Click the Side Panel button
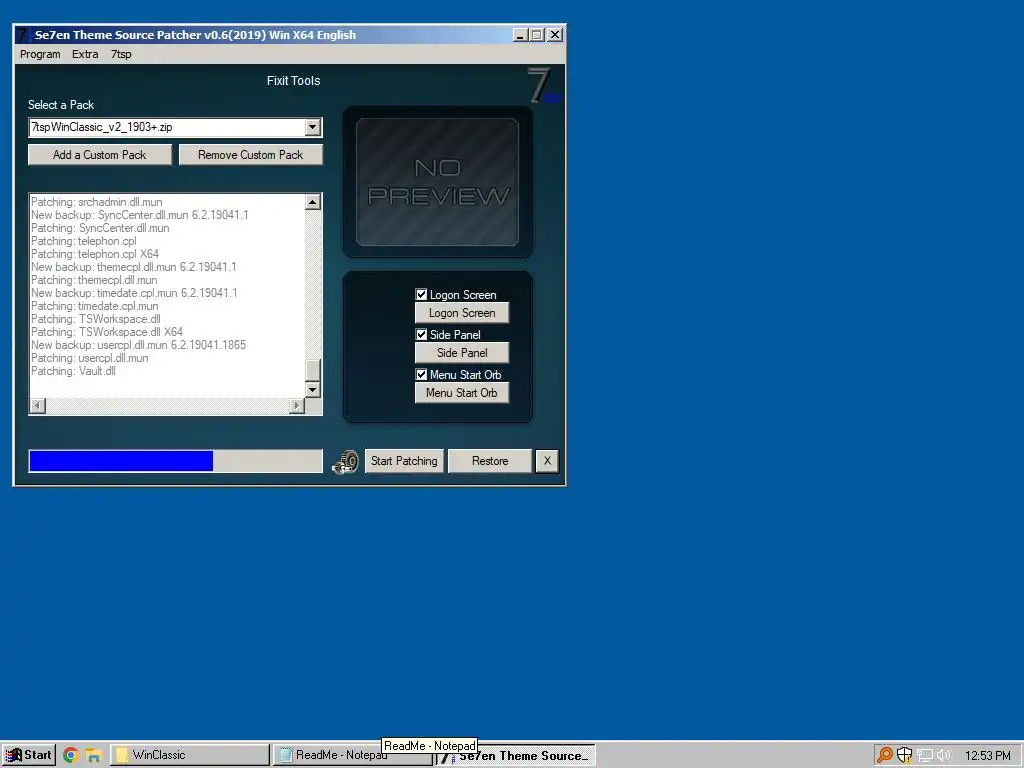 [x=462, y=353]
